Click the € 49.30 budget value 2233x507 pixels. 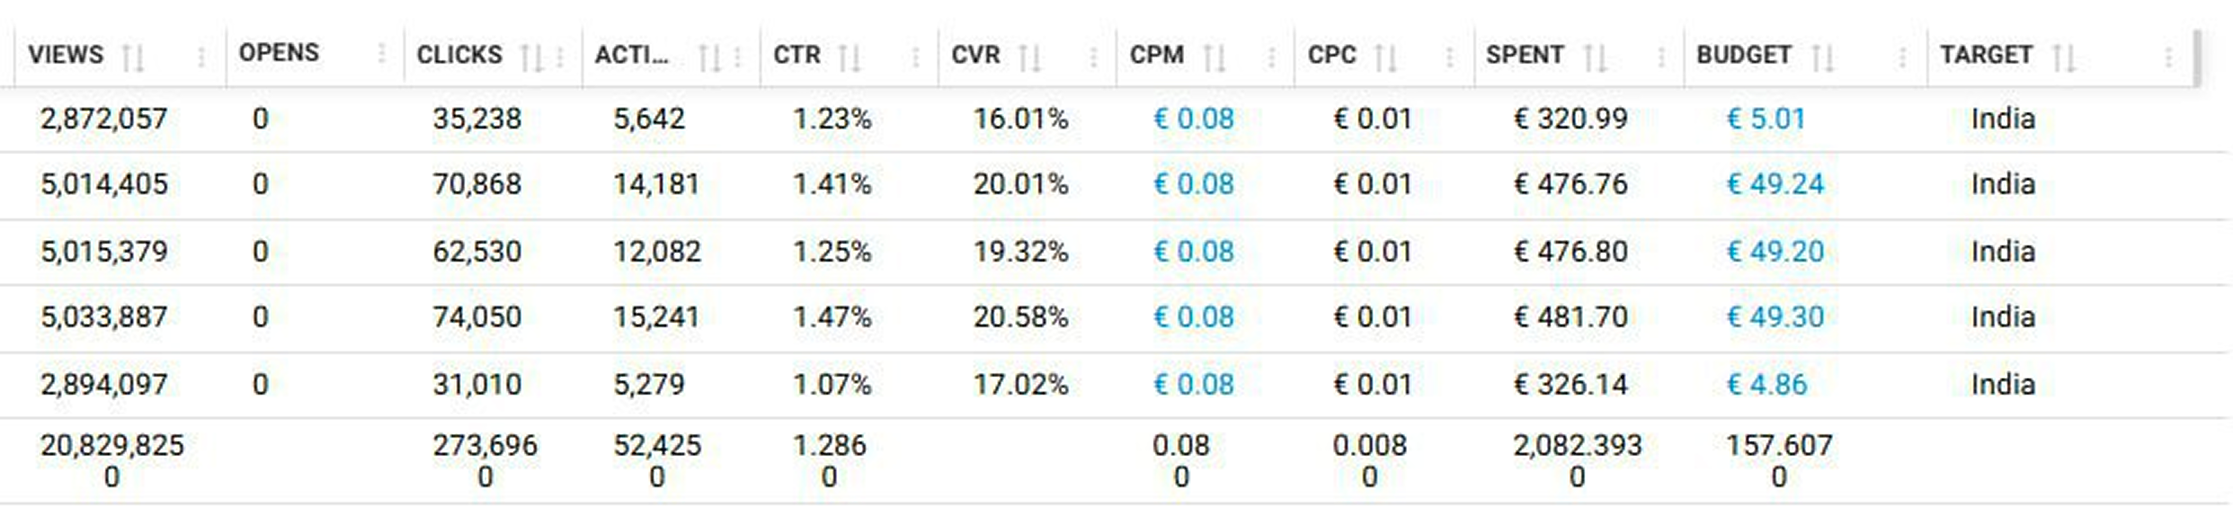pos(1775,317)
